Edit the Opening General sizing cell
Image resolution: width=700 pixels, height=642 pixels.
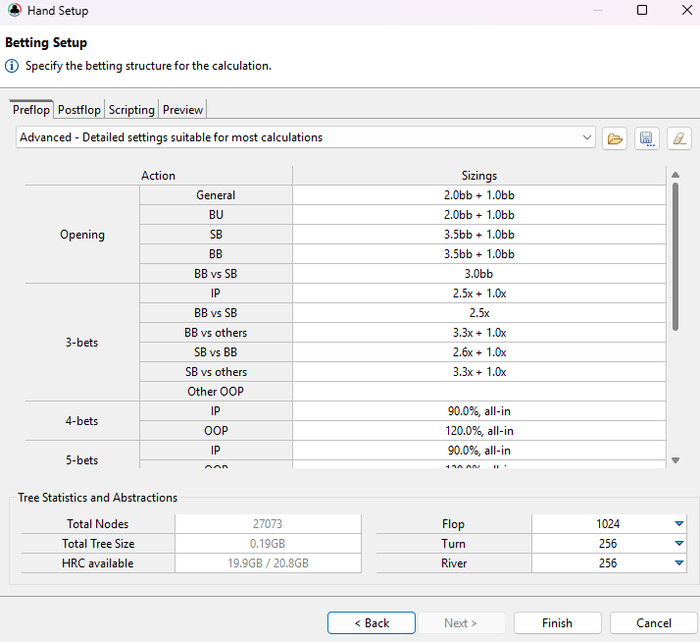[479, 195]
